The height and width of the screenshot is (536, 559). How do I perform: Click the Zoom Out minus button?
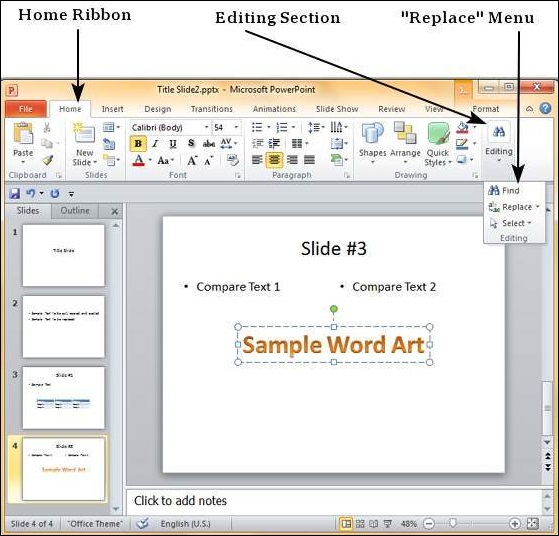click(429, 524)
